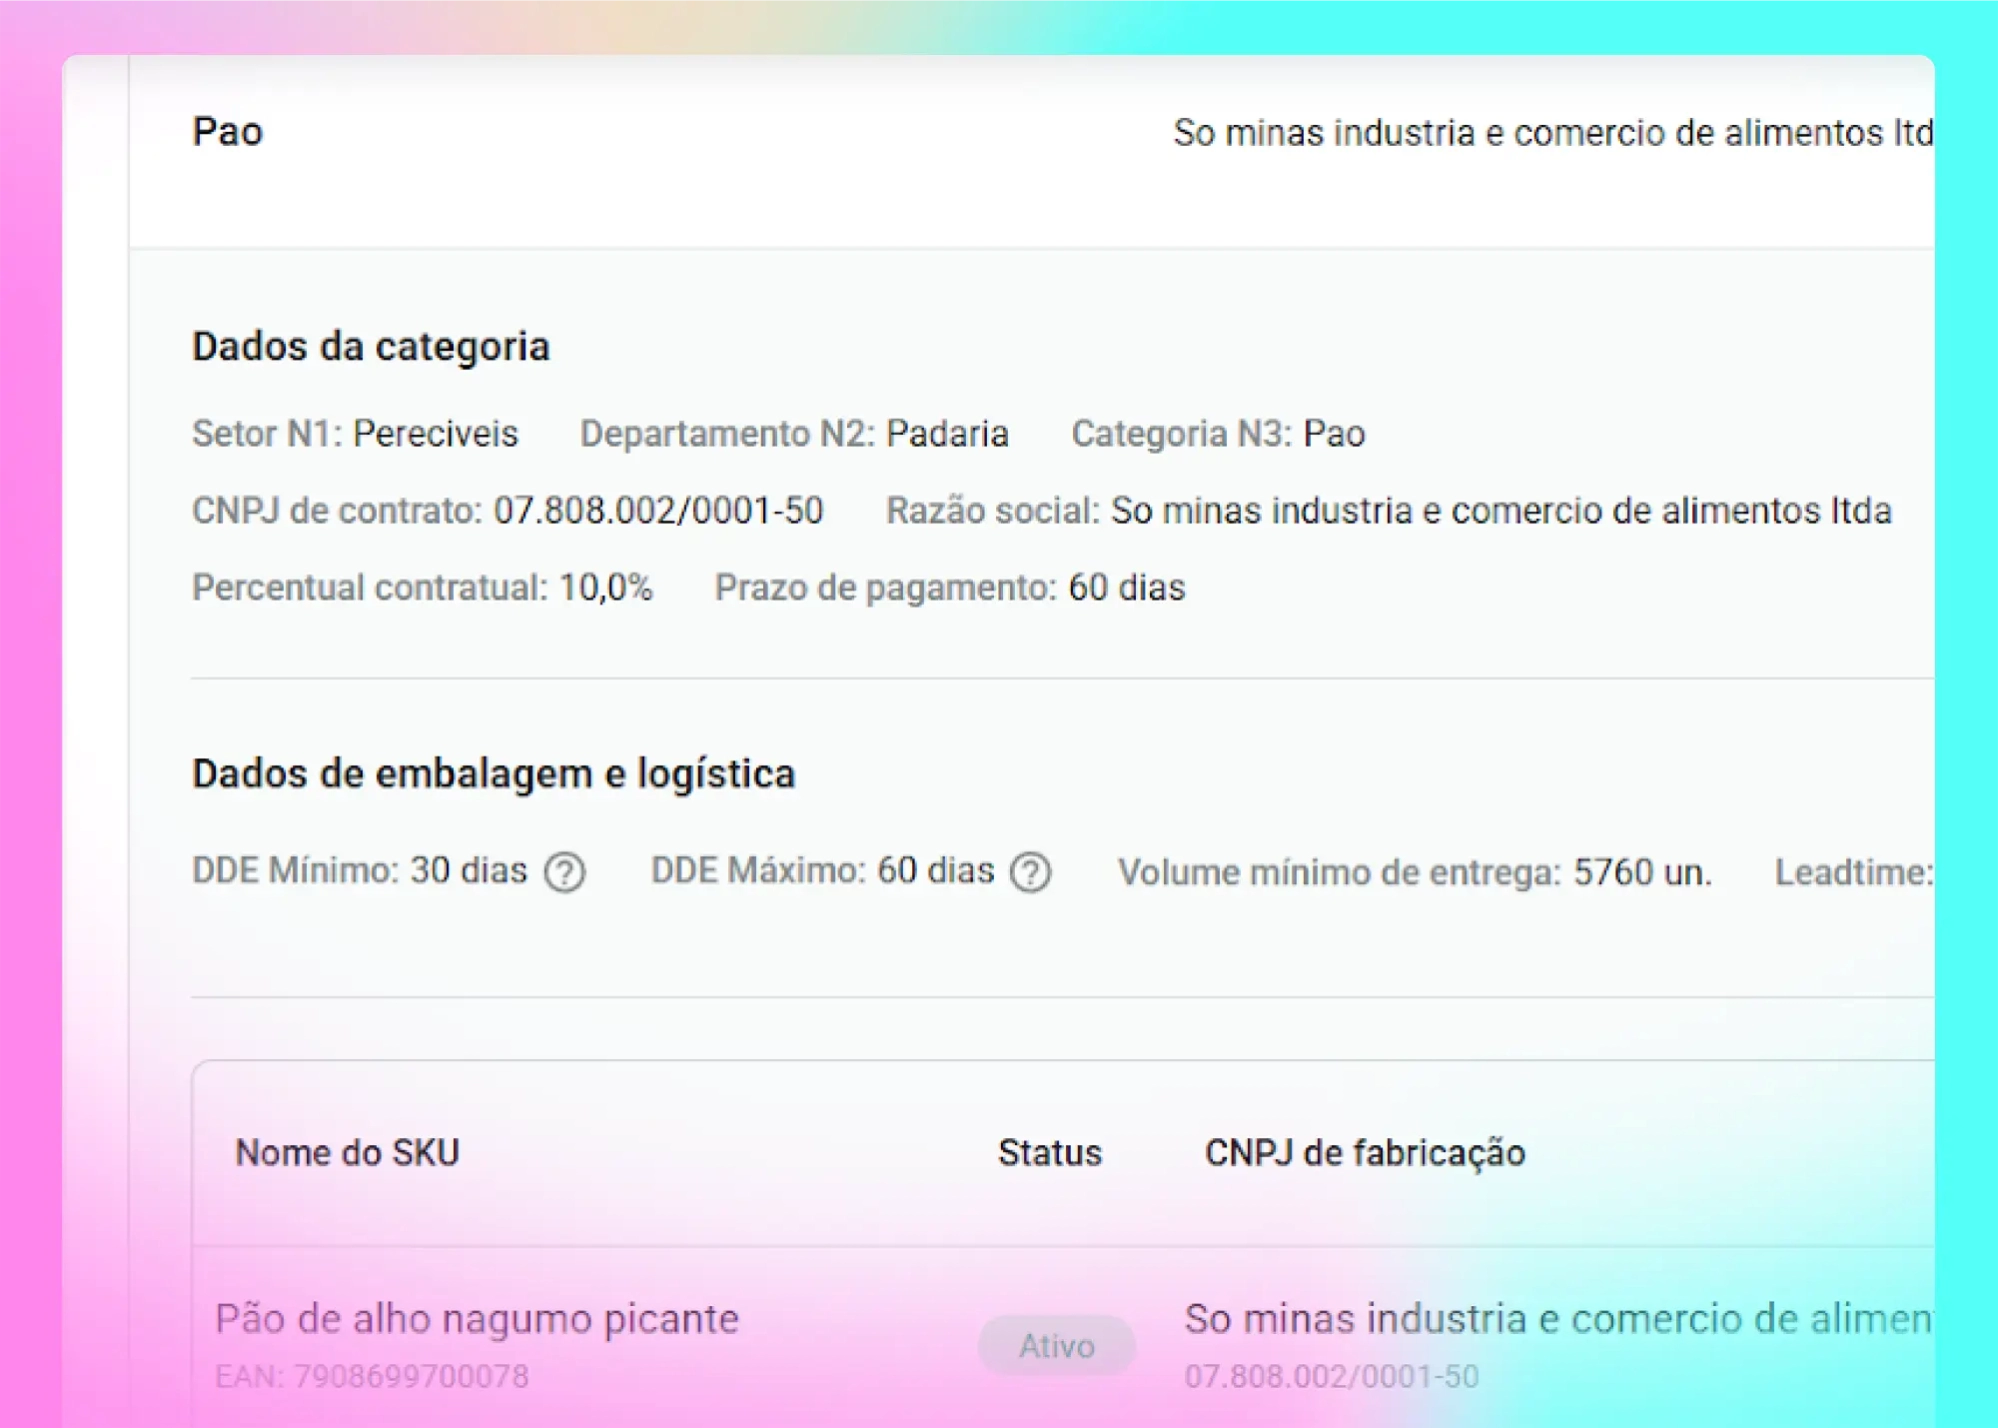This screenshot has height=1428, width=1998.
Task: Click CNPJ de contrato number 07.808.002/0001-50
Action: click(x=658, y=511)
